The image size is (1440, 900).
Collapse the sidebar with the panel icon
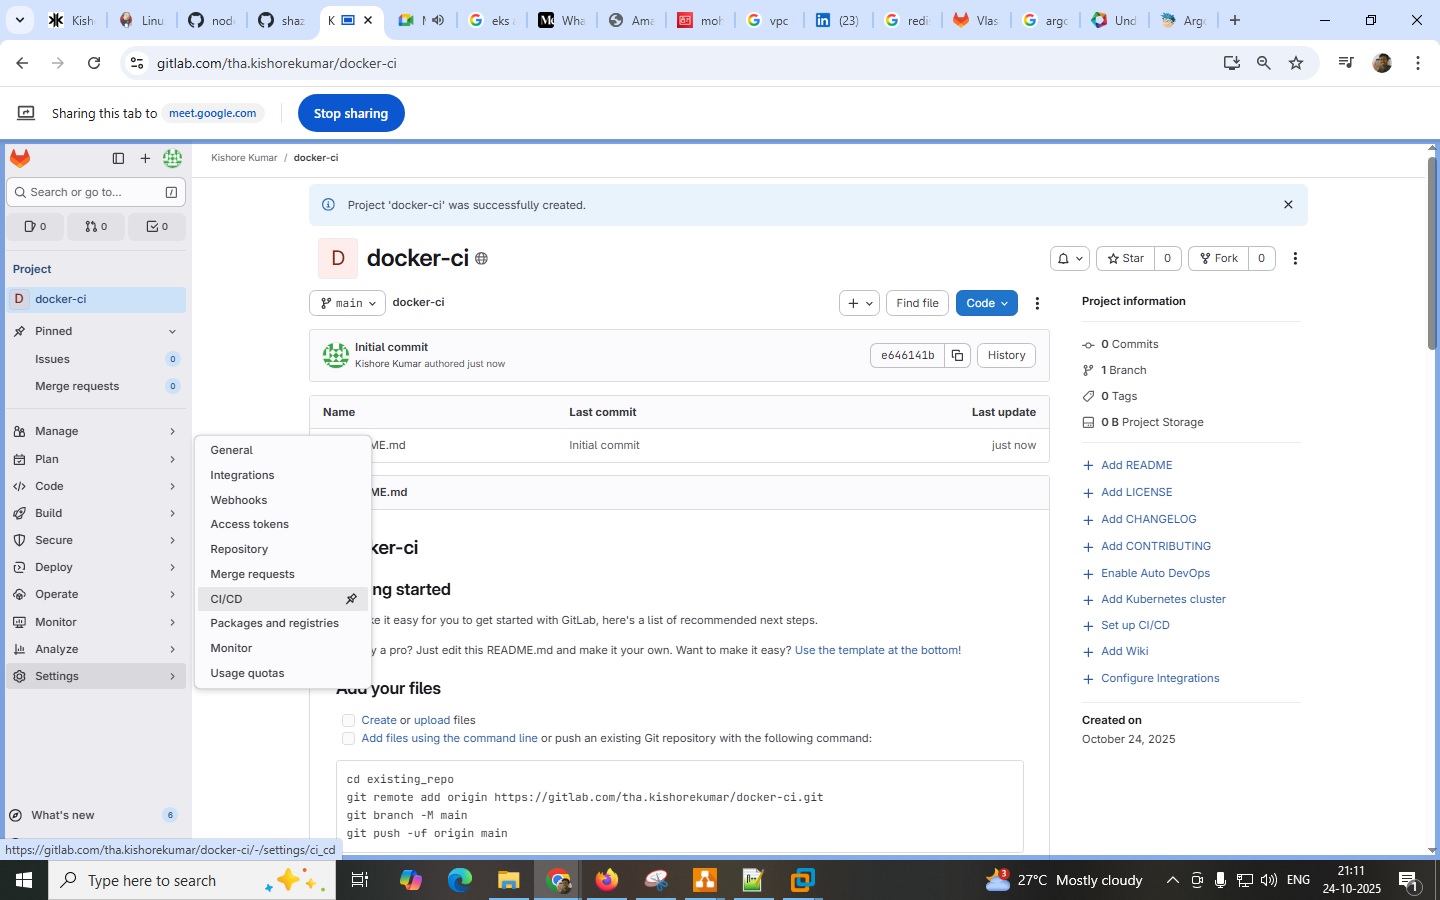118,158
